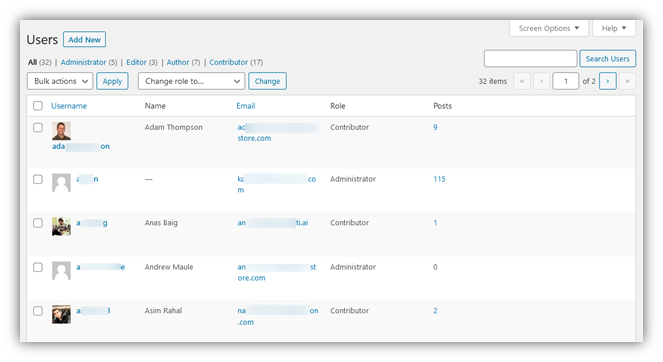Open the Bulk actions dropdown
Image resolution: width=663 pixels, height=362 pixels.
click(60, 81)
